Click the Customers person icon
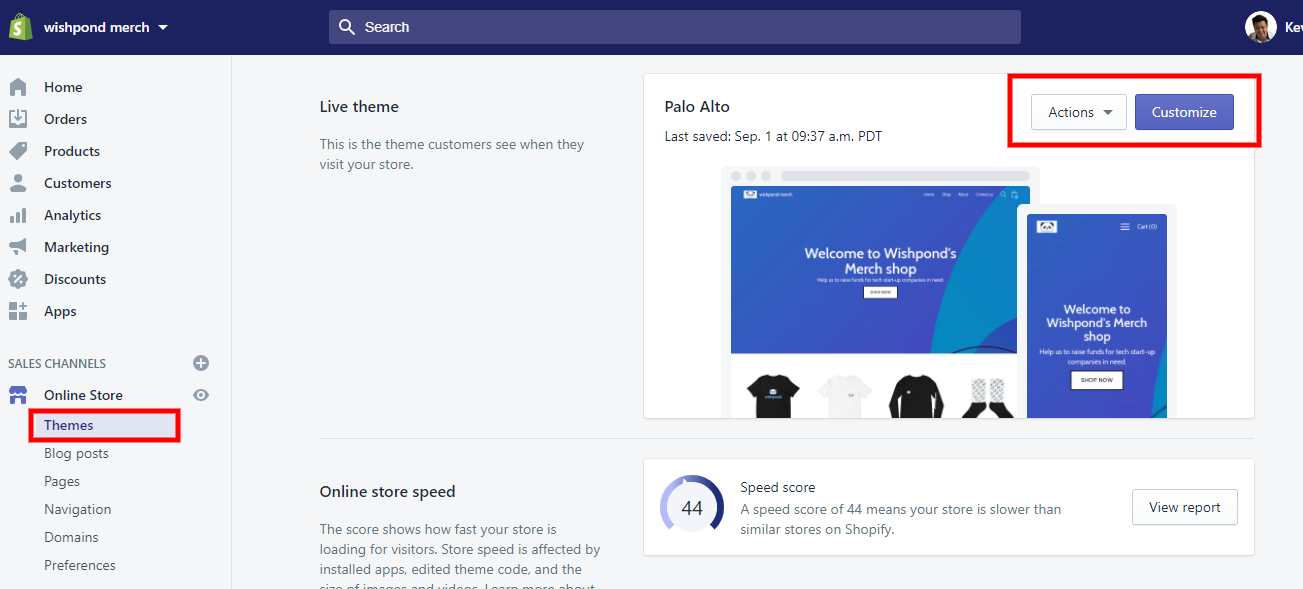Image resolution: width=1303 pixels, height=589 pixels. point(18,183)
